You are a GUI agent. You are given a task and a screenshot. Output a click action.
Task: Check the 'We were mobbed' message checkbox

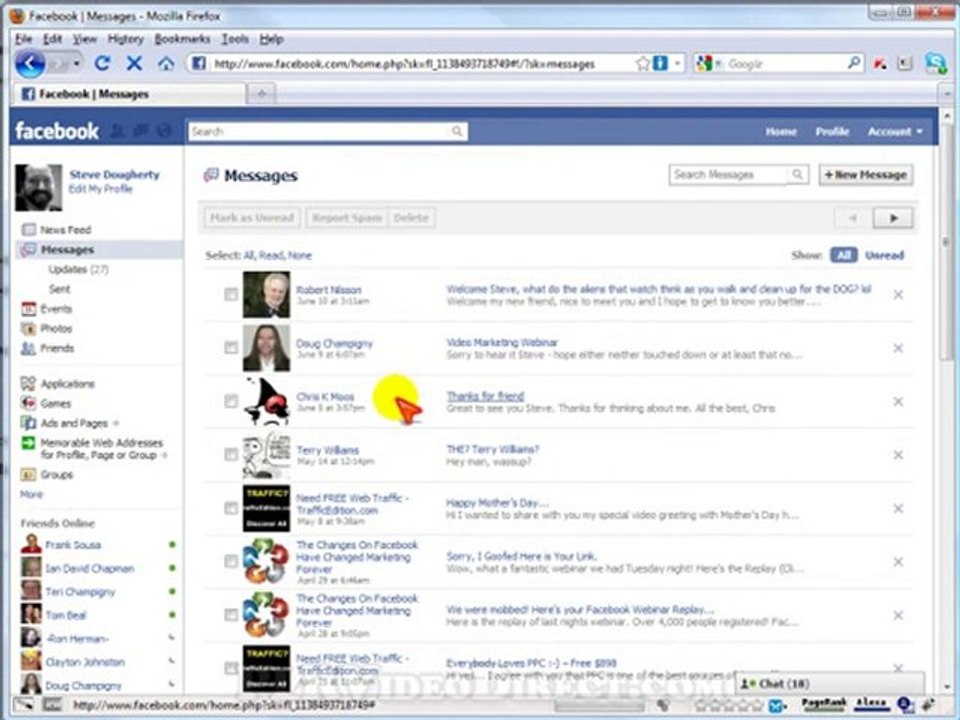click(231, 614)
